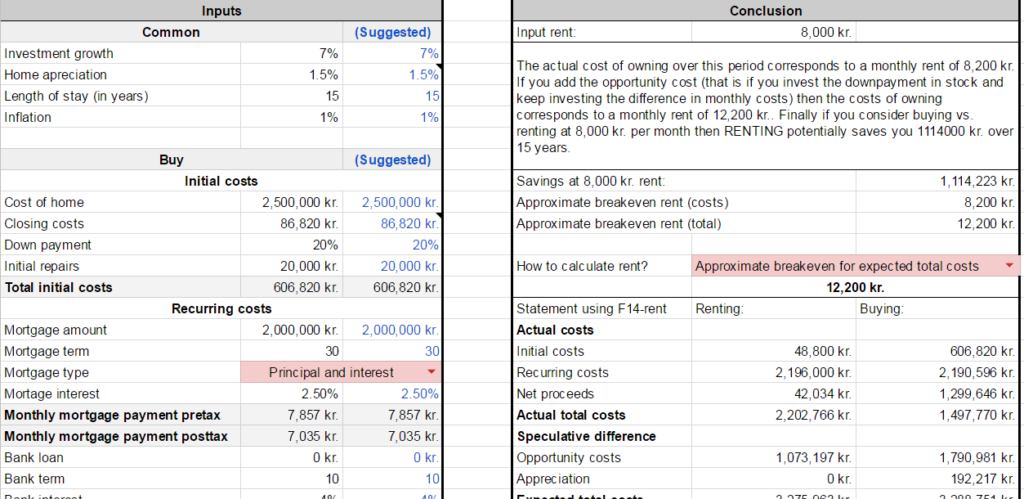
Task: Select the suggested Mortgage amount value
Action: point(392,330)
